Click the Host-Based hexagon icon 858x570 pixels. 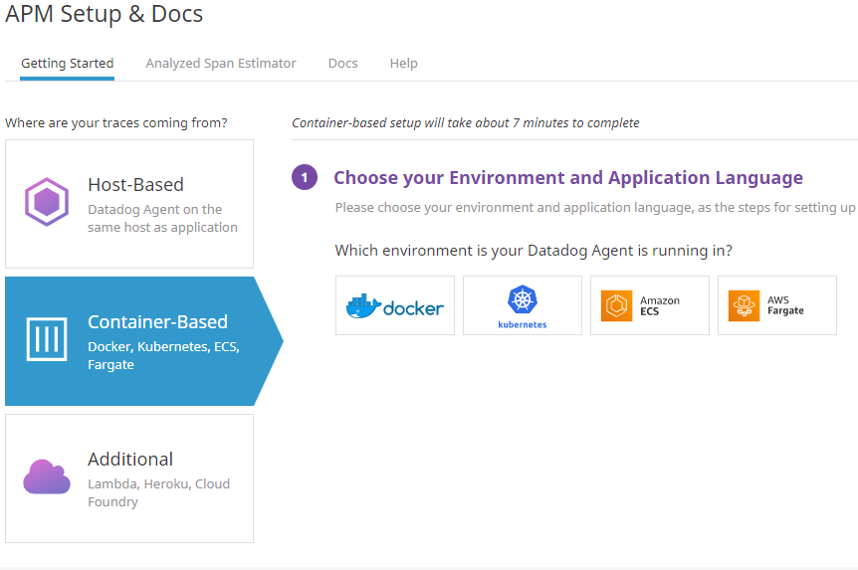pyautogui.click(x=47, y=203)
